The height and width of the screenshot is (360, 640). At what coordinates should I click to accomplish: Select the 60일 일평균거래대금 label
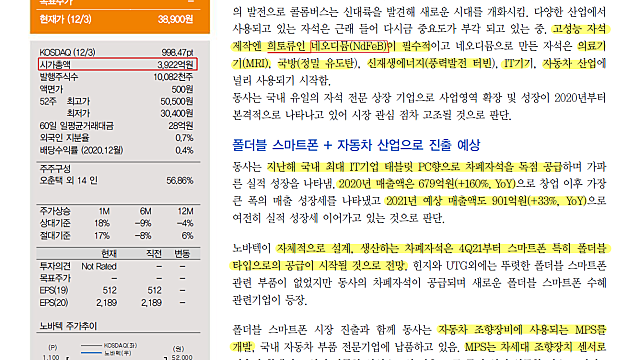point(76,126)
